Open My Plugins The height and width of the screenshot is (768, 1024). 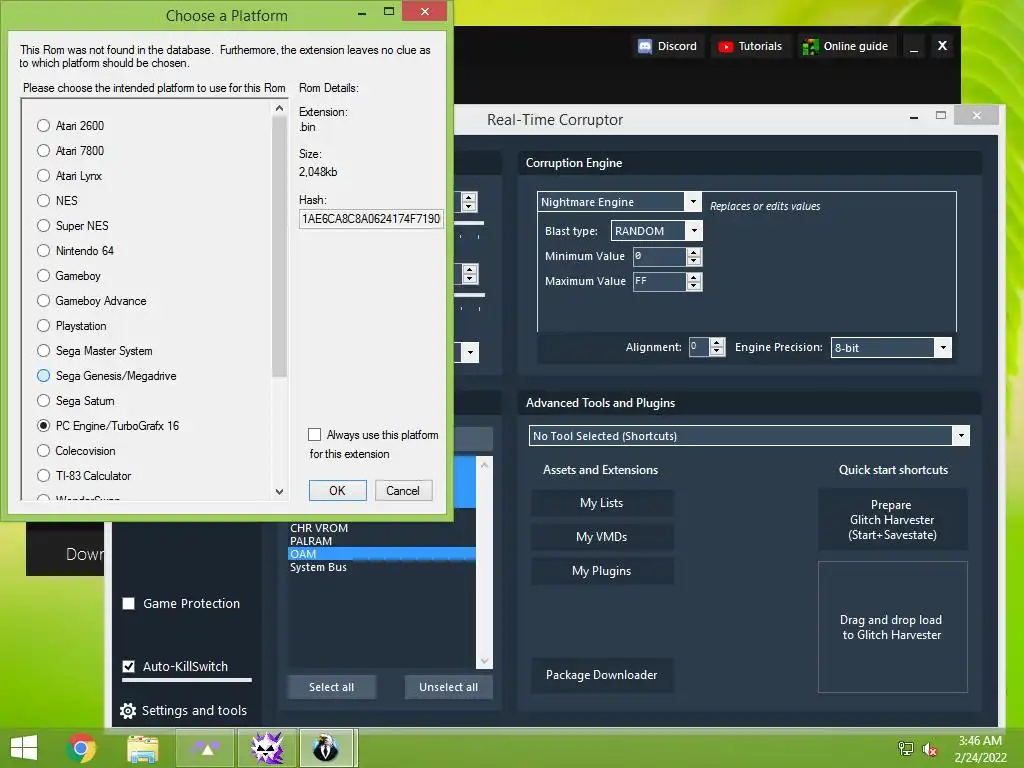pyautogui.click(x=601, y=571)
